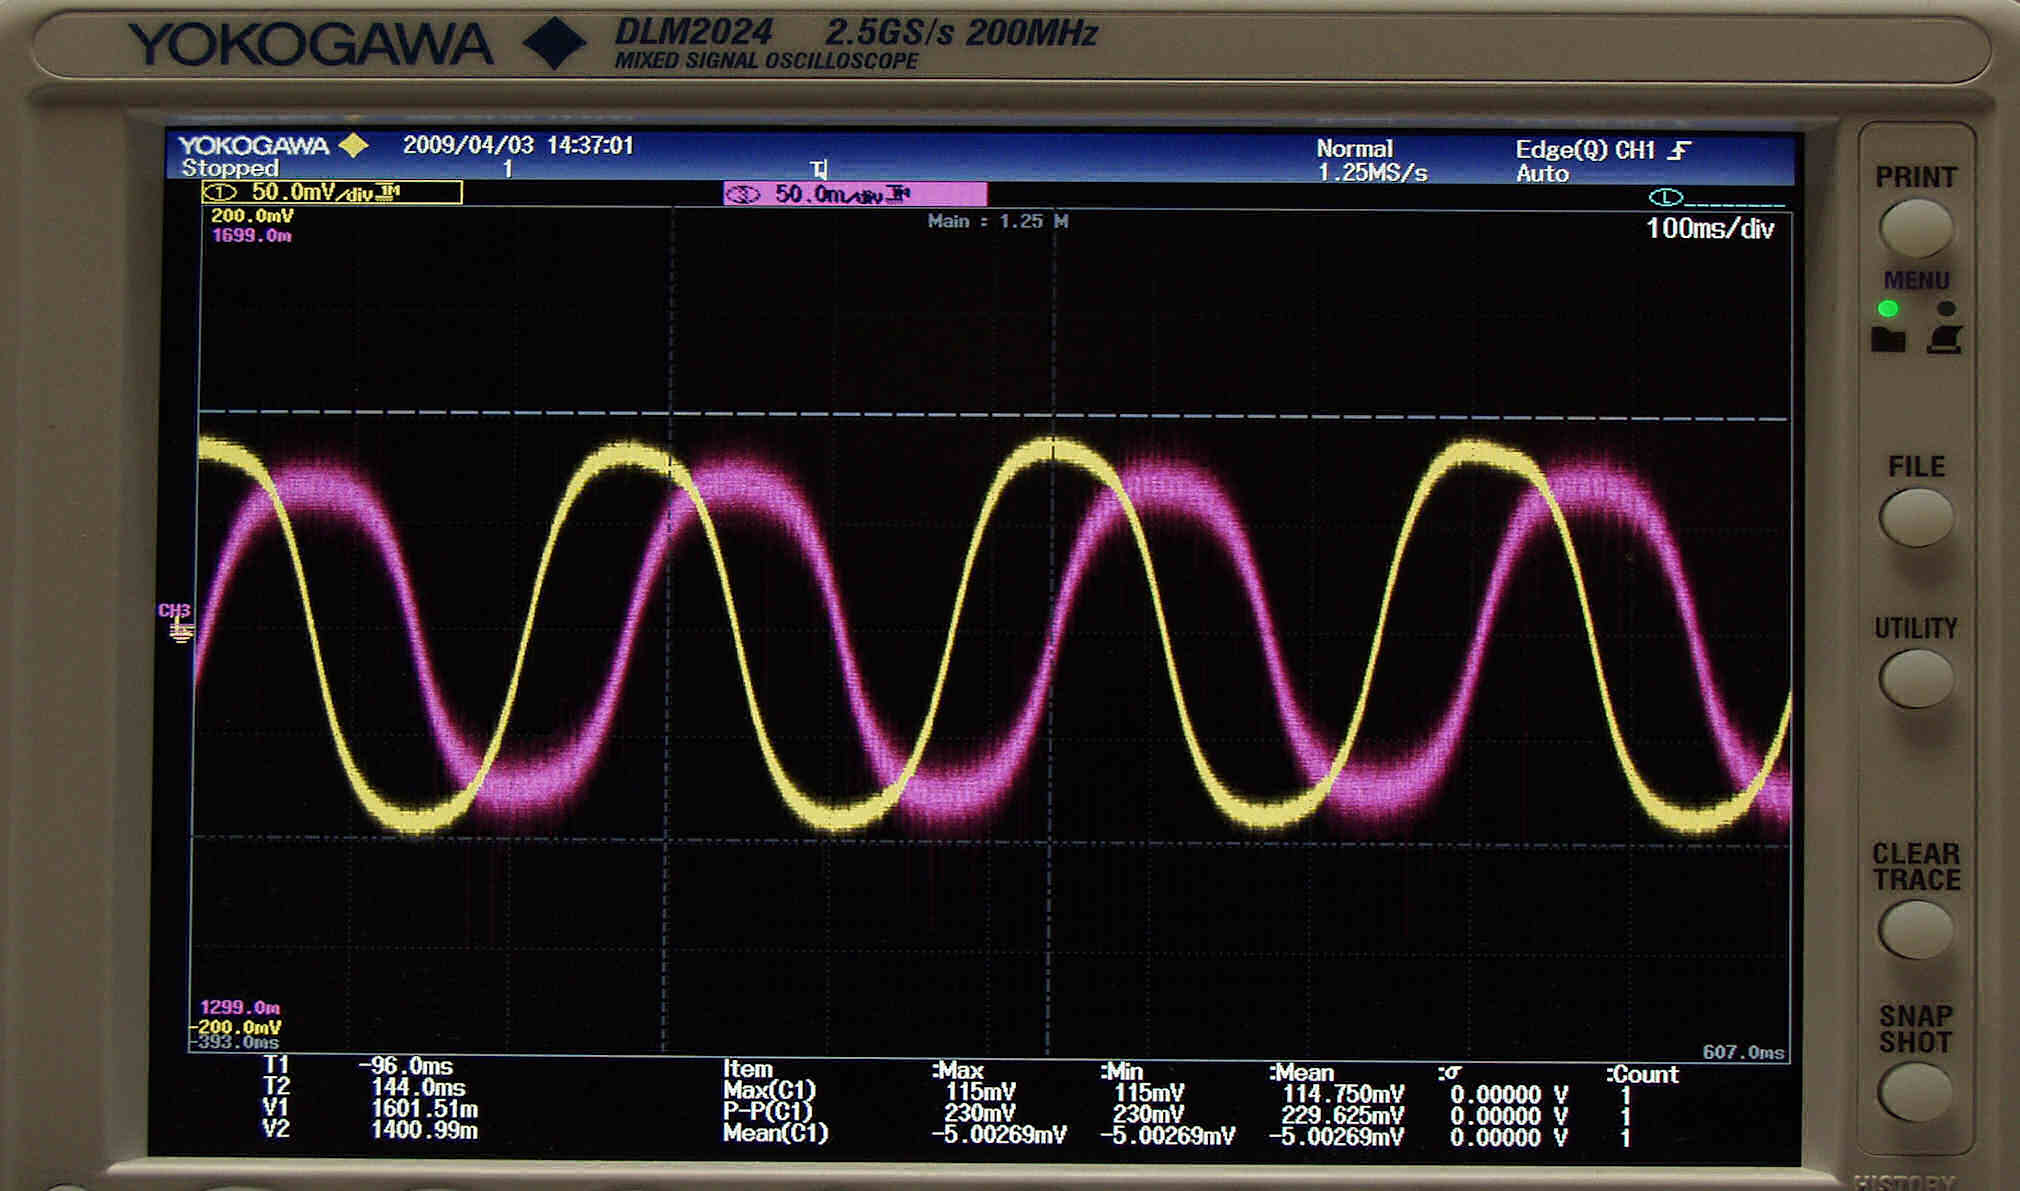The image size is (2020, 1191).
Task: Toggle the unlit dark MENU indicator
Action: pyautogui.click(x=1945, y=308)
